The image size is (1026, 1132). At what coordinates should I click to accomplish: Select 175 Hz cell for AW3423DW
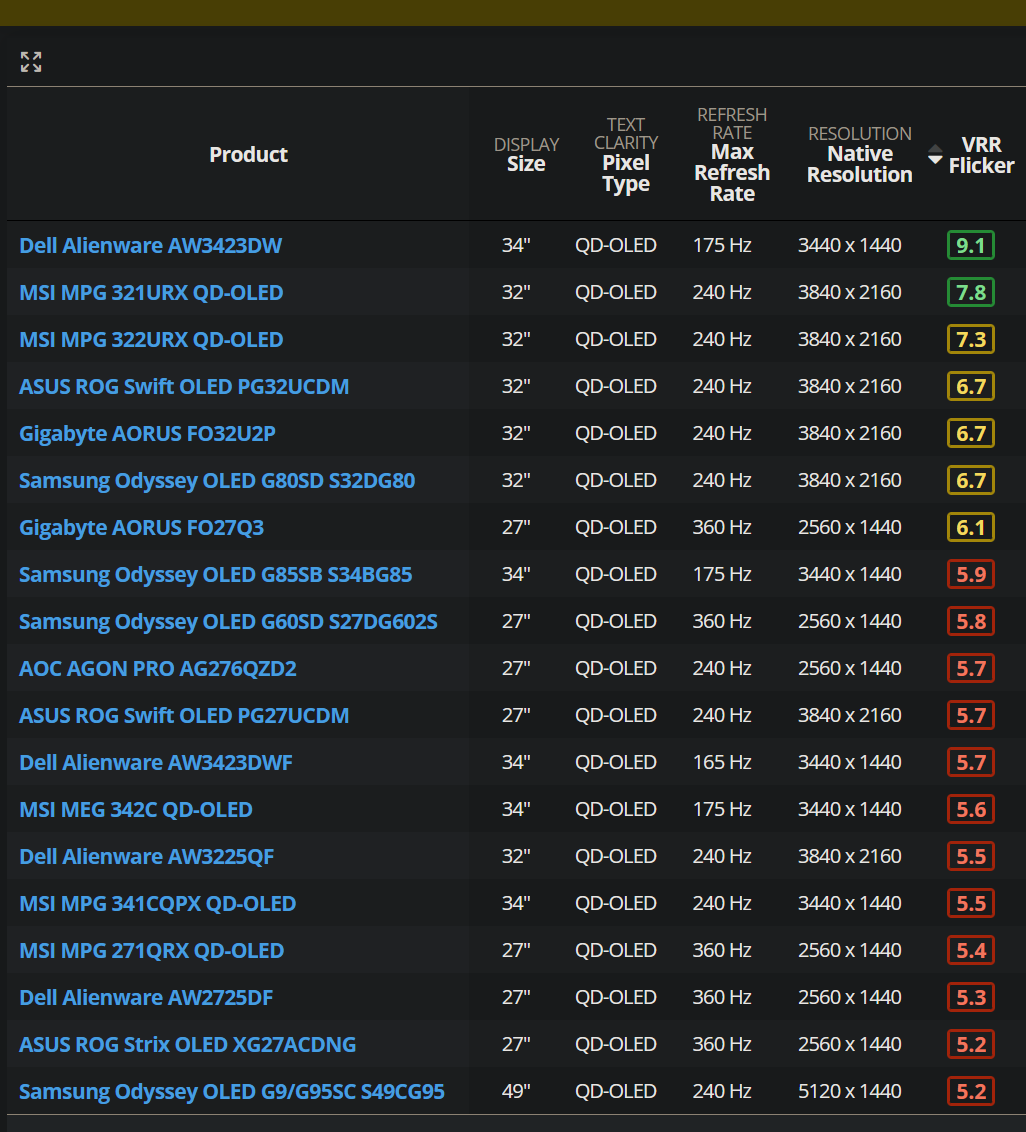[x=722, y=245]
